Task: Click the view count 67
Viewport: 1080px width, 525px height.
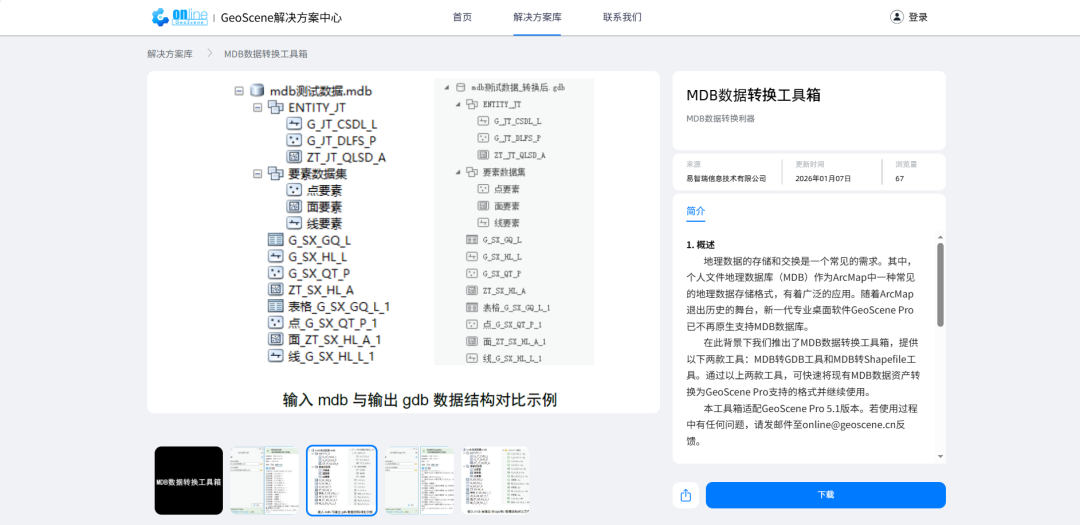Action: point(900,178)
